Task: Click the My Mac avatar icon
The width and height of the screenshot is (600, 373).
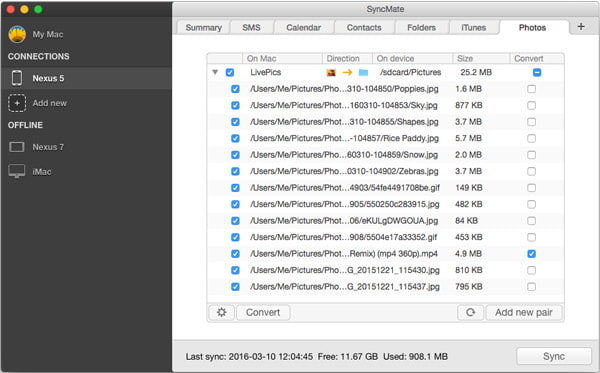Action: (x=17, y=34)
